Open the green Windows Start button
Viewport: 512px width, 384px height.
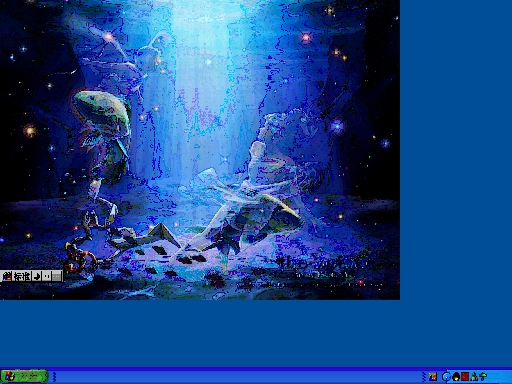24,376
